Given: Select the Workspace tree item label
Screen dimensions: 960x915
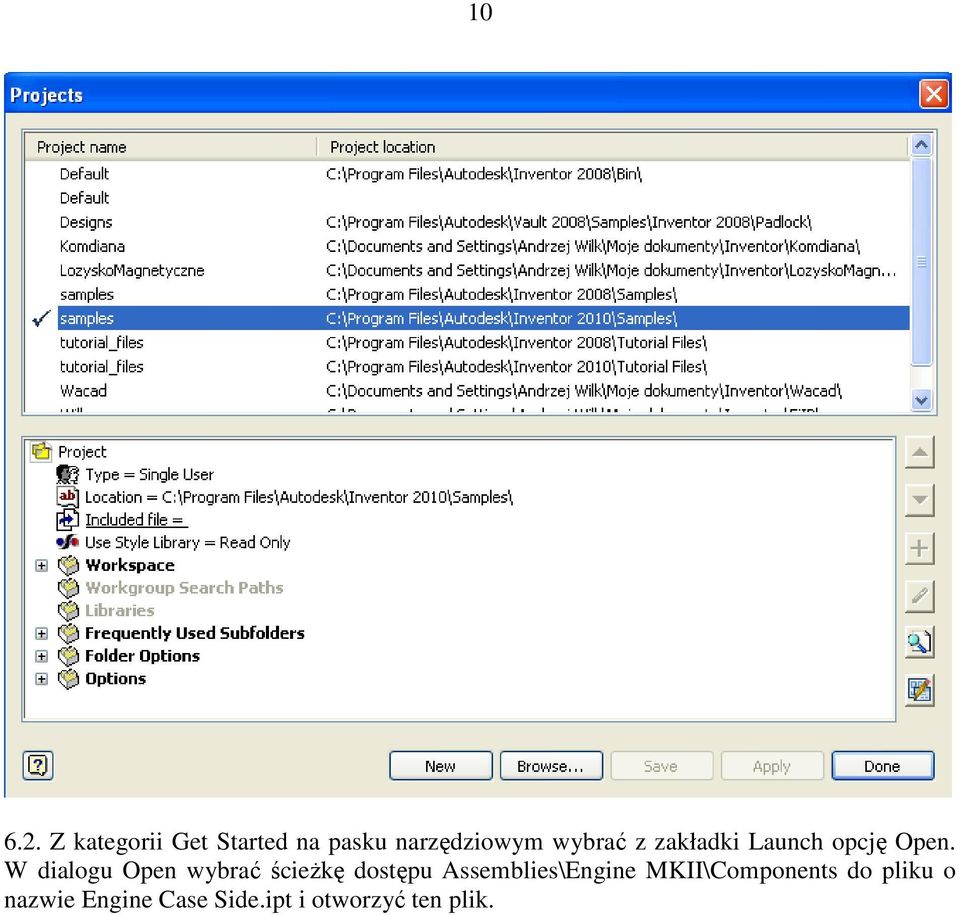Looking at the screenshot, I should [130, 565].
